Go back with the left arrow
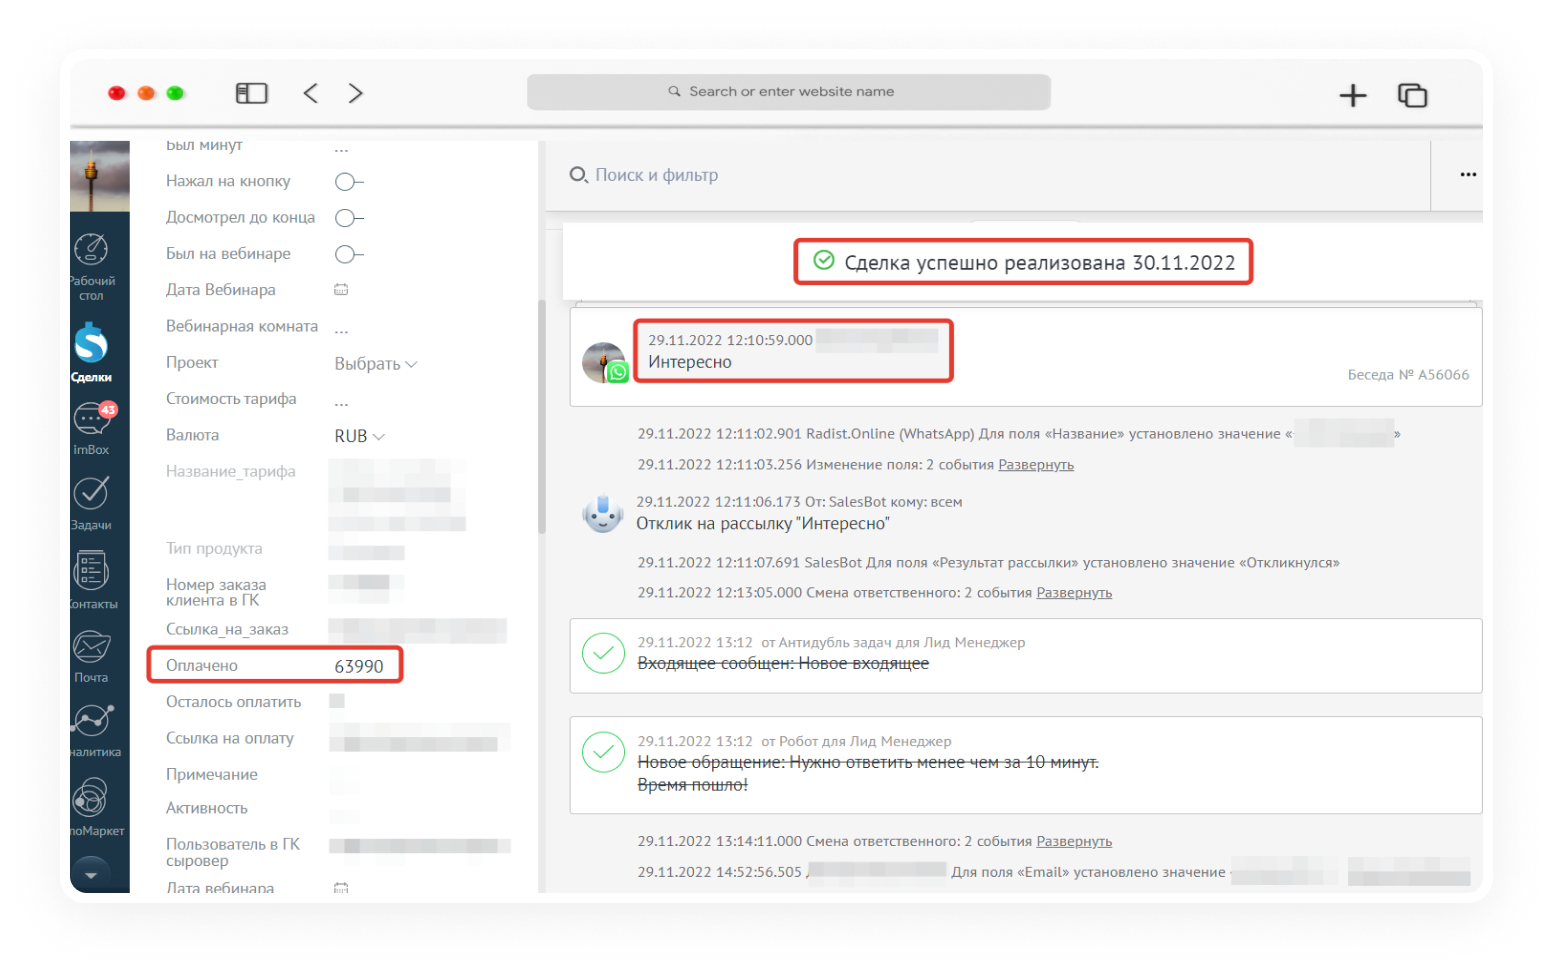 pyautogui.click(x=310, y=93)
